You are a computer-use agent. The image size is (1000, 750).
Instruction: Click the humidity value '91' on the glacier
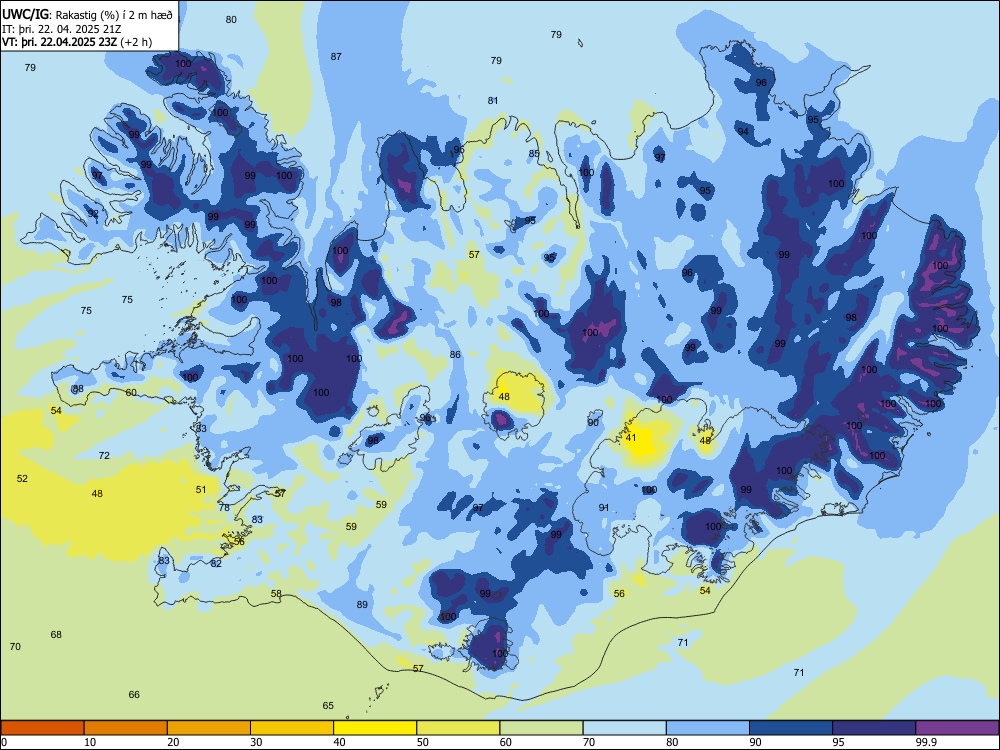[604, 508]
